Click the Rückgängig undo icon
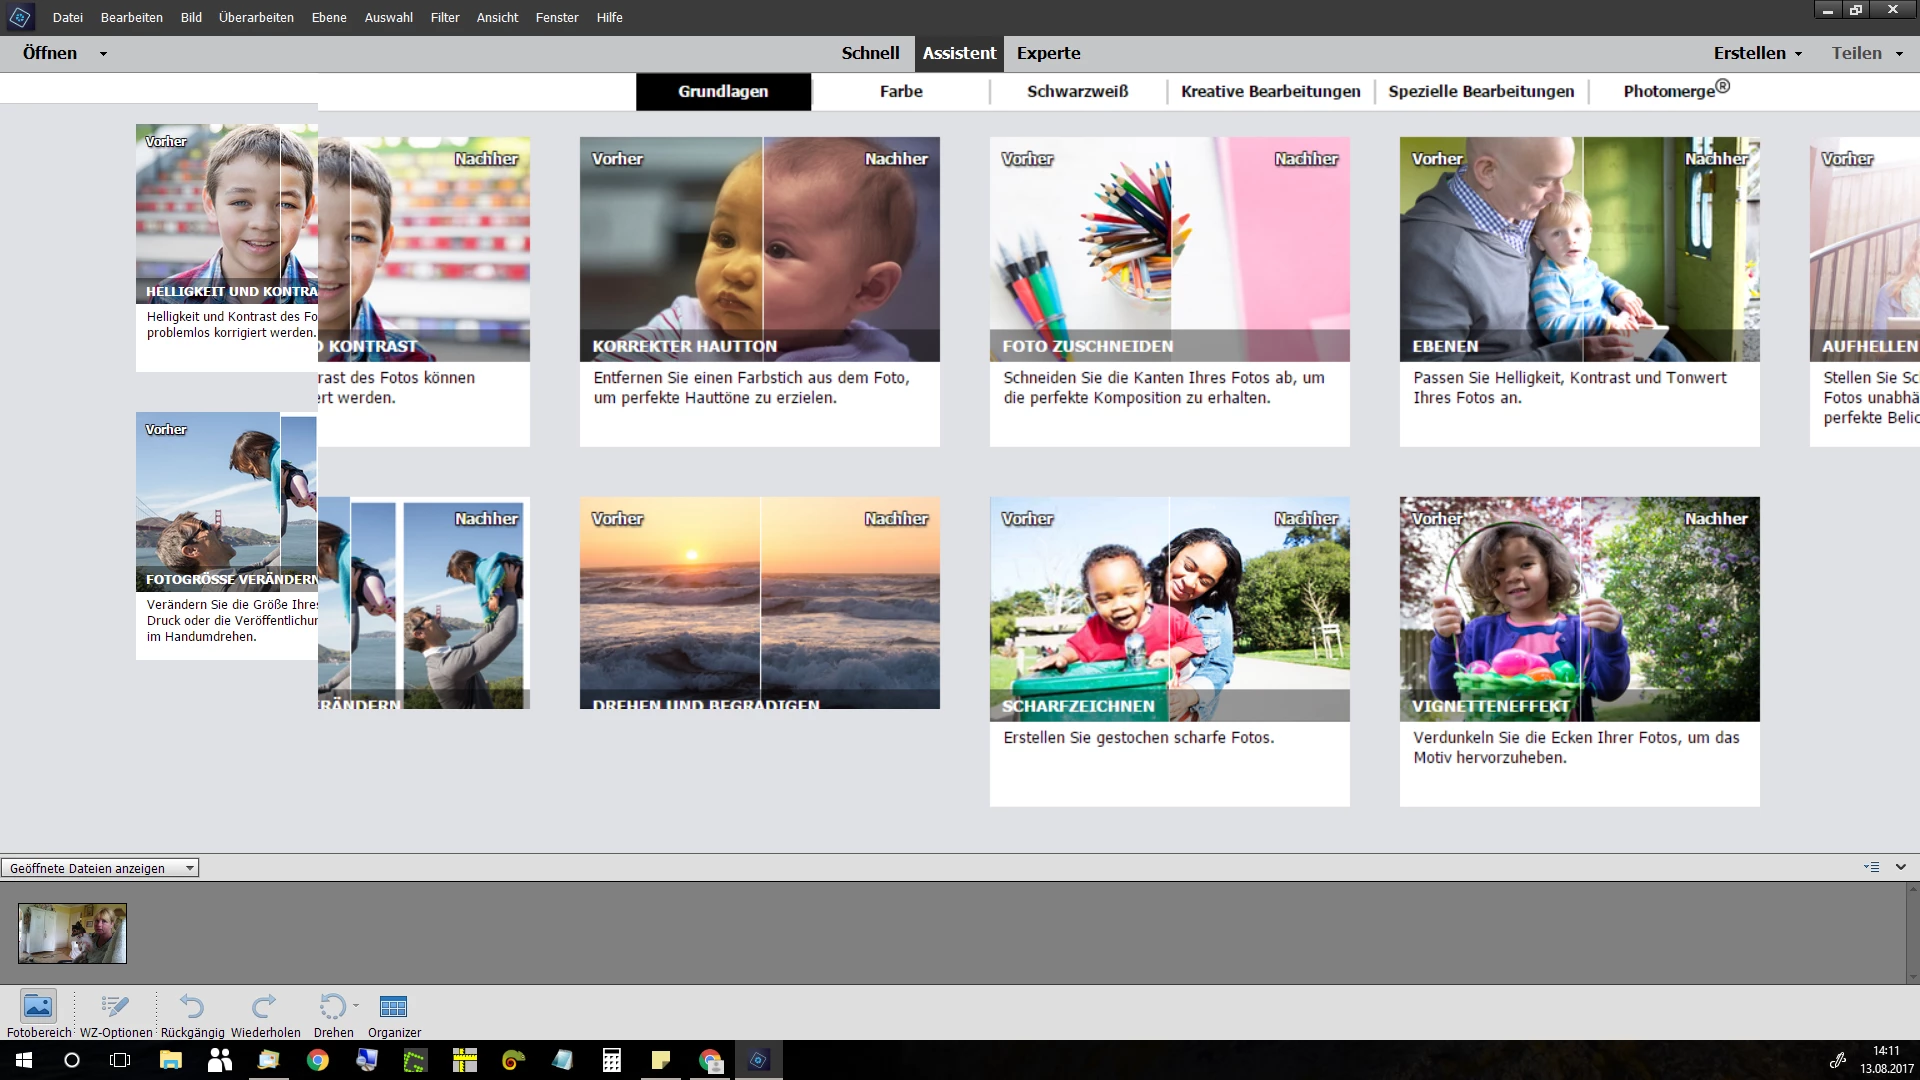Image resolution: width=1920 pixels, height=1080 pixels. click(x=192, y=1006)
